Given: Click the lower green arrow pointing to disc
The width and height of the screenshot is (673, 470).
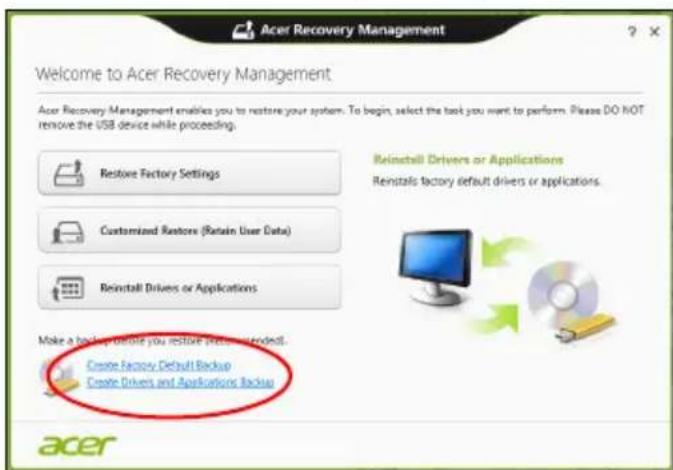Looking at the screenshot, I should (x=498, y=318).
